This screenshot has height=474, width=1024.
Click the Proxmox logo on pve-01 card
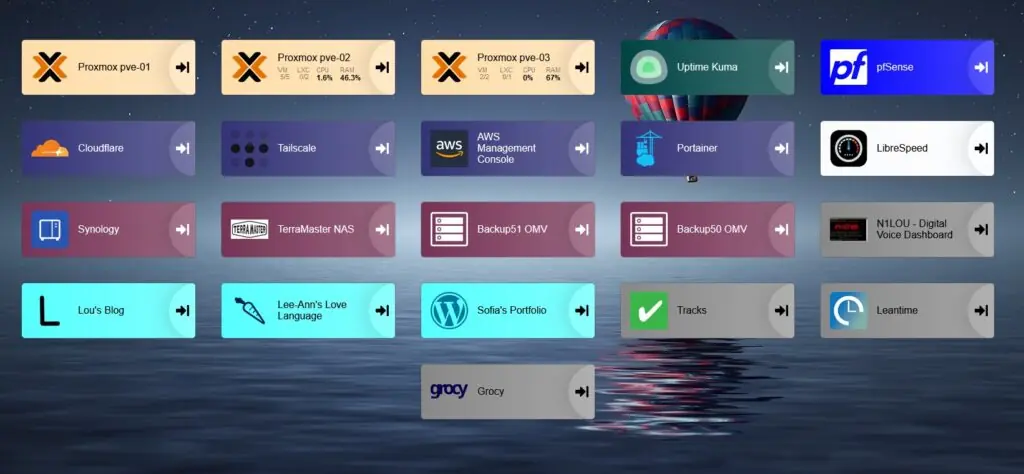[50, 67]
